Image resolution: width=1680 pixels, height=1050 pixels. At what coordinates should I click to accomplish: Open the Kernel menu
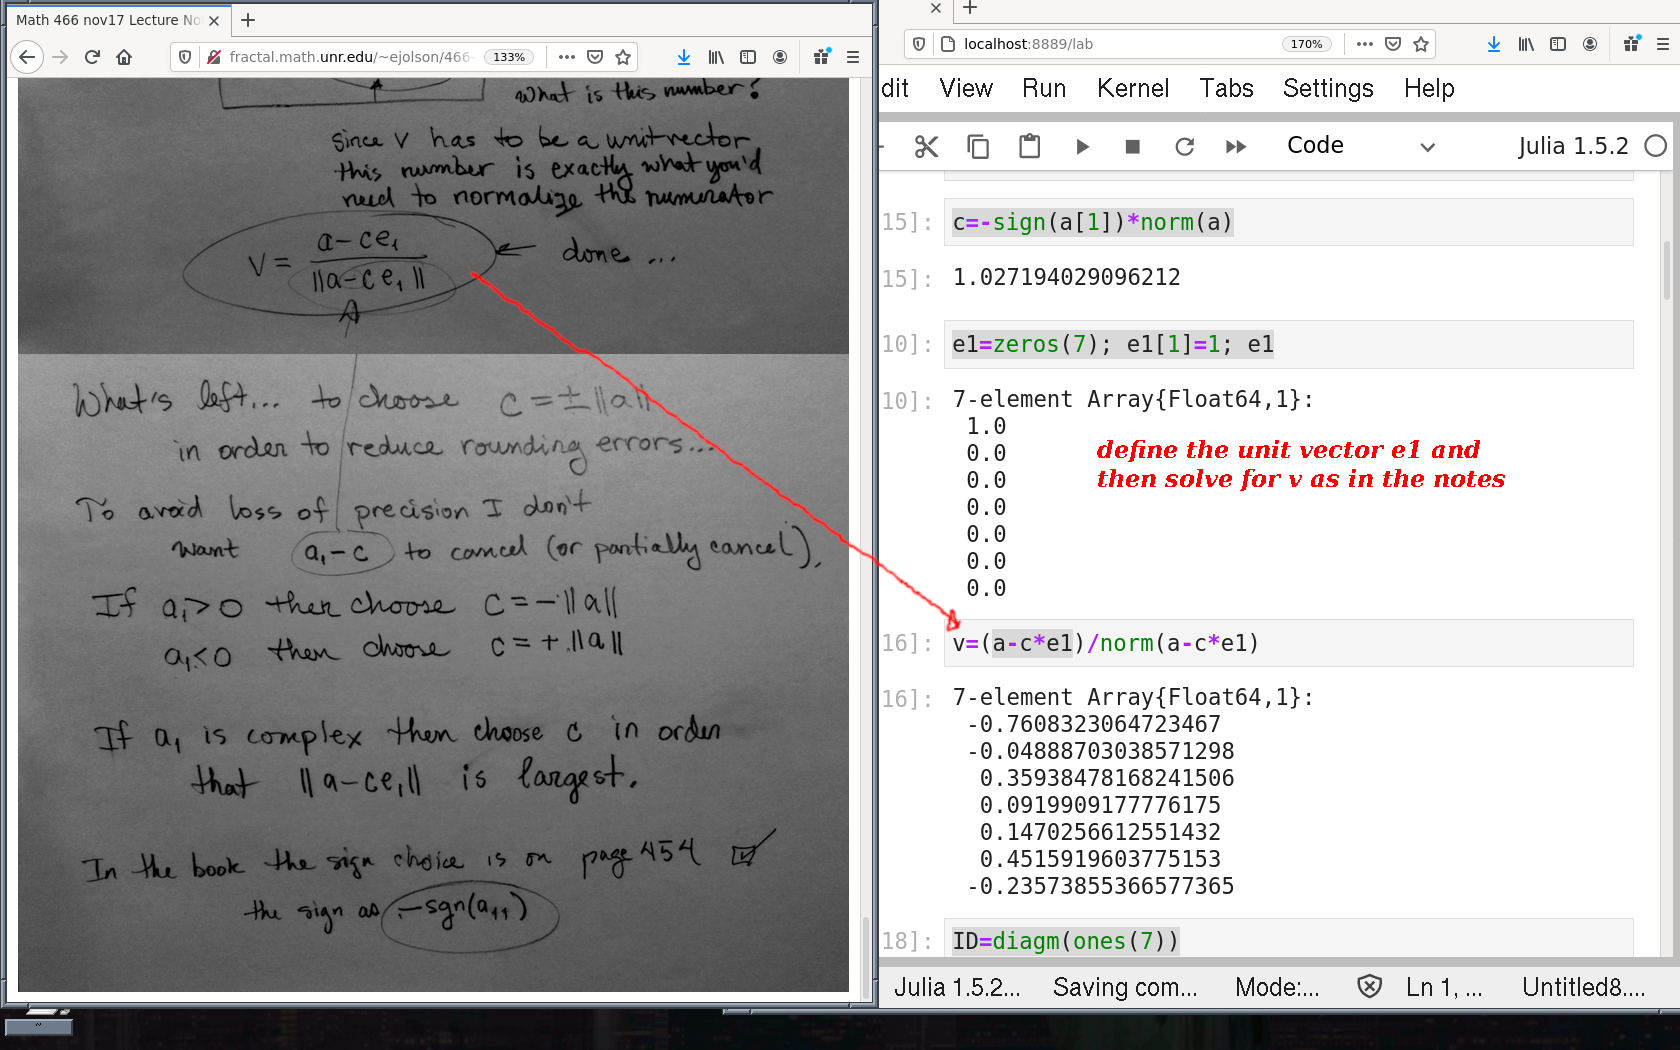[x=1132, y=89]
